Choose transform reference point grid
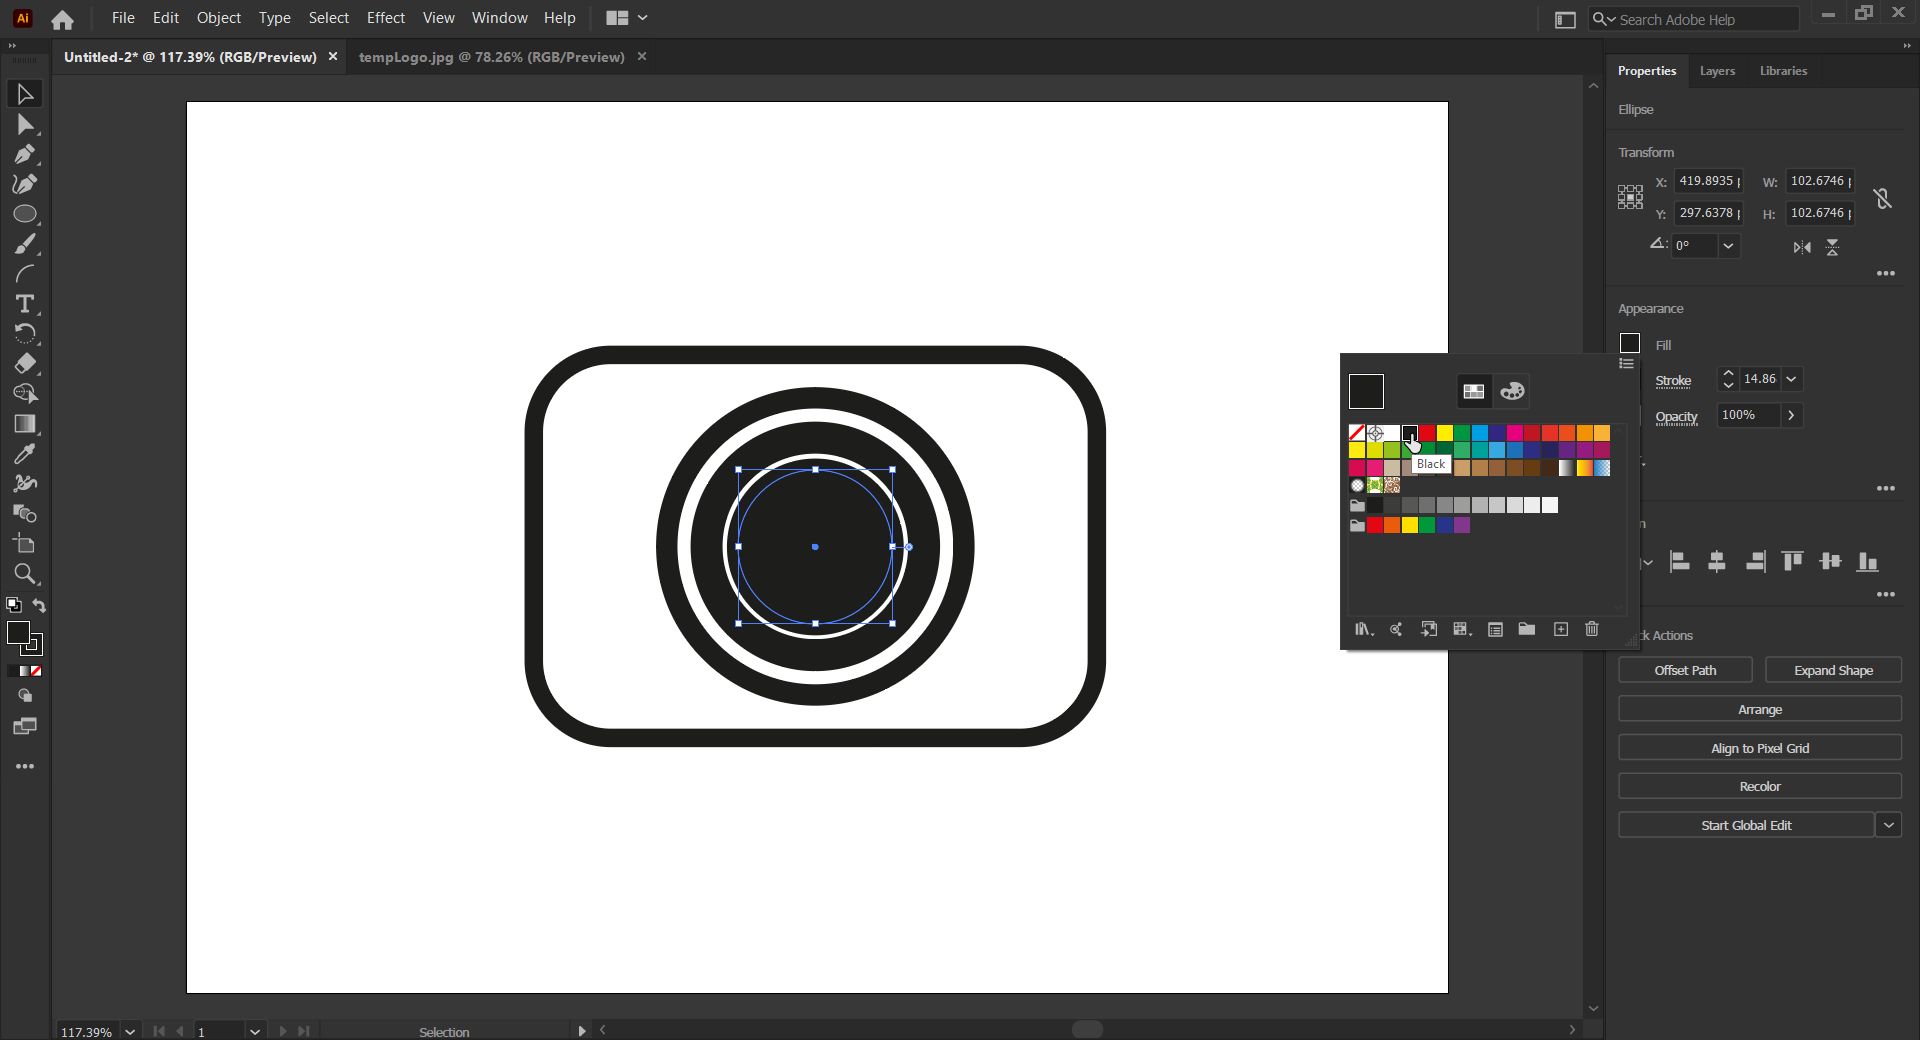The width and height of the screenshot is (1920, 1040). (1630, 197)
